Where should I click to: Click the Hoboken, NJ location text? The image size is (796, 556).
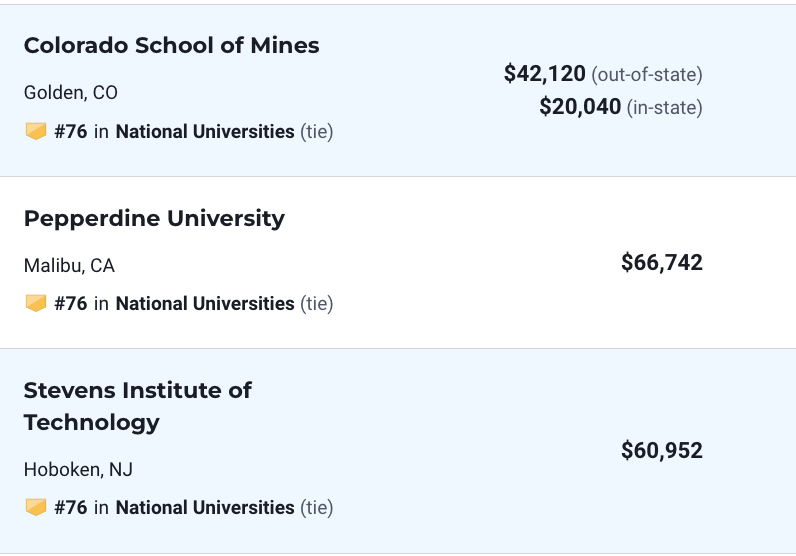tap(78, 470)
